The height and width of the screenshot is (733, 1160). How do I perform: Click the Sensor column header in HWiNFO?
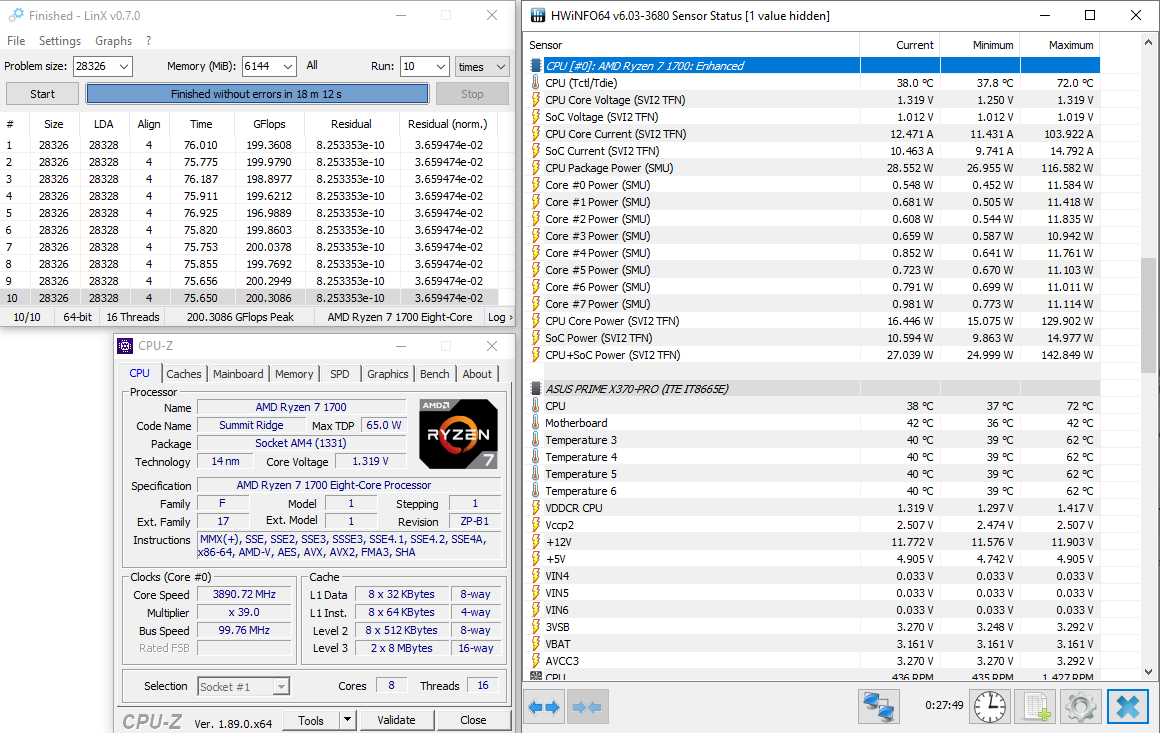pyautogui.click(x=692, y=45)
